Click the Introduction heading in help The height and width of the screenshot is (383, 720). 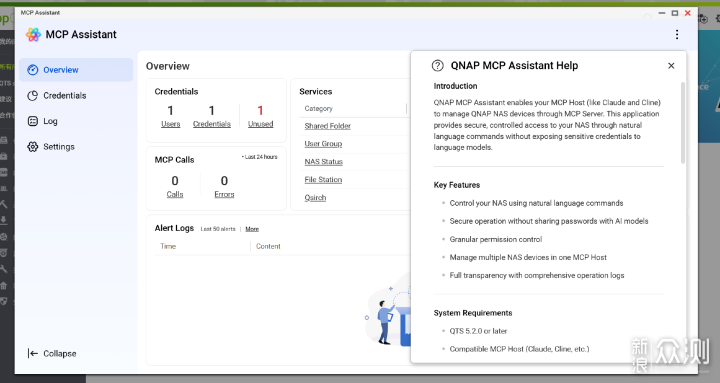click(x=456, y=86)
